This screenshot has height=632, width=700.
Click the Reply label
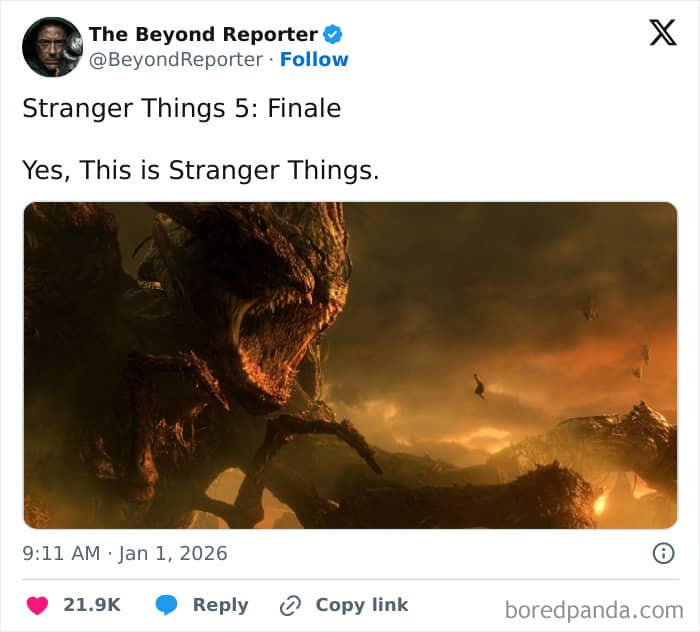point(220,605)
